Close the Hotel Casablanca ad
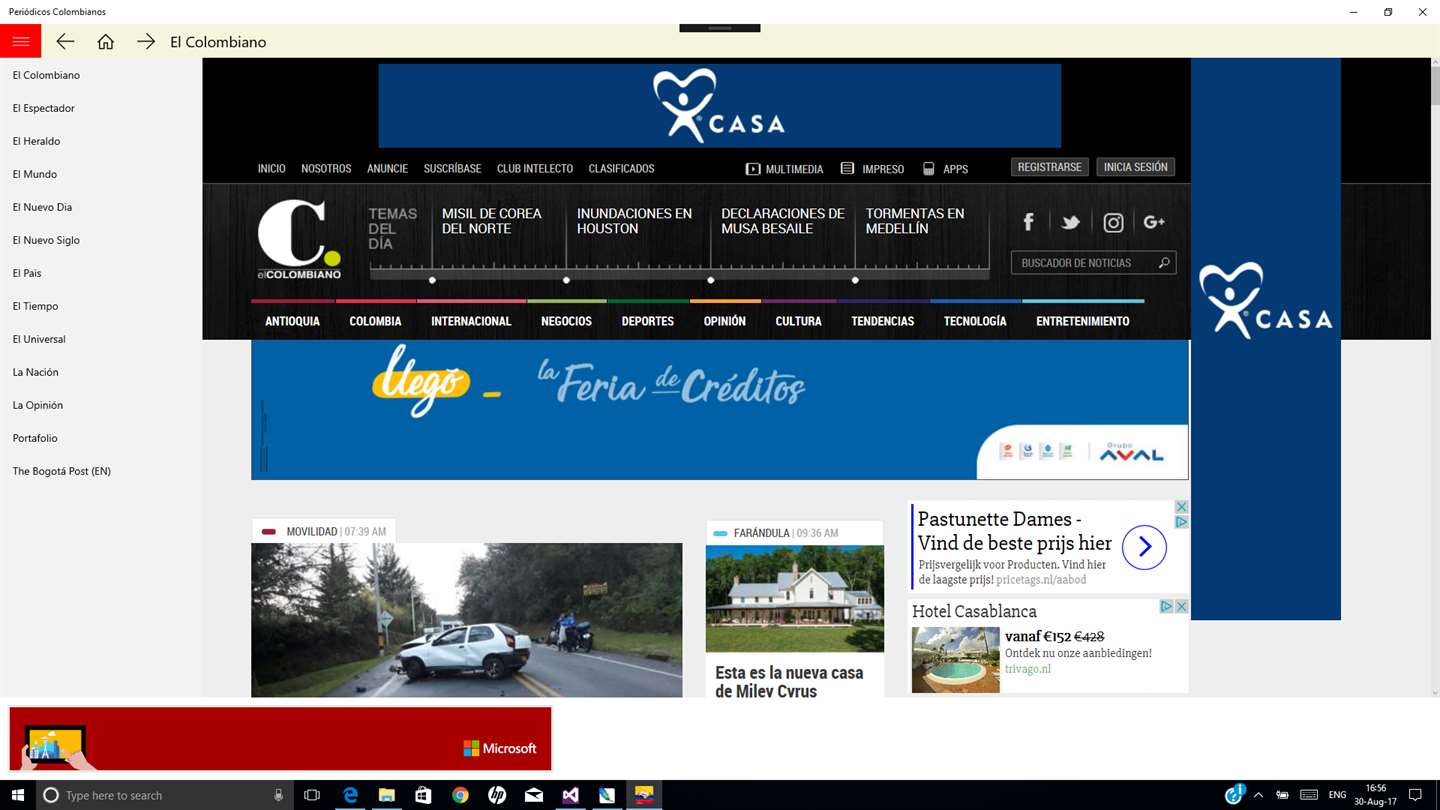 (1181, 606)
